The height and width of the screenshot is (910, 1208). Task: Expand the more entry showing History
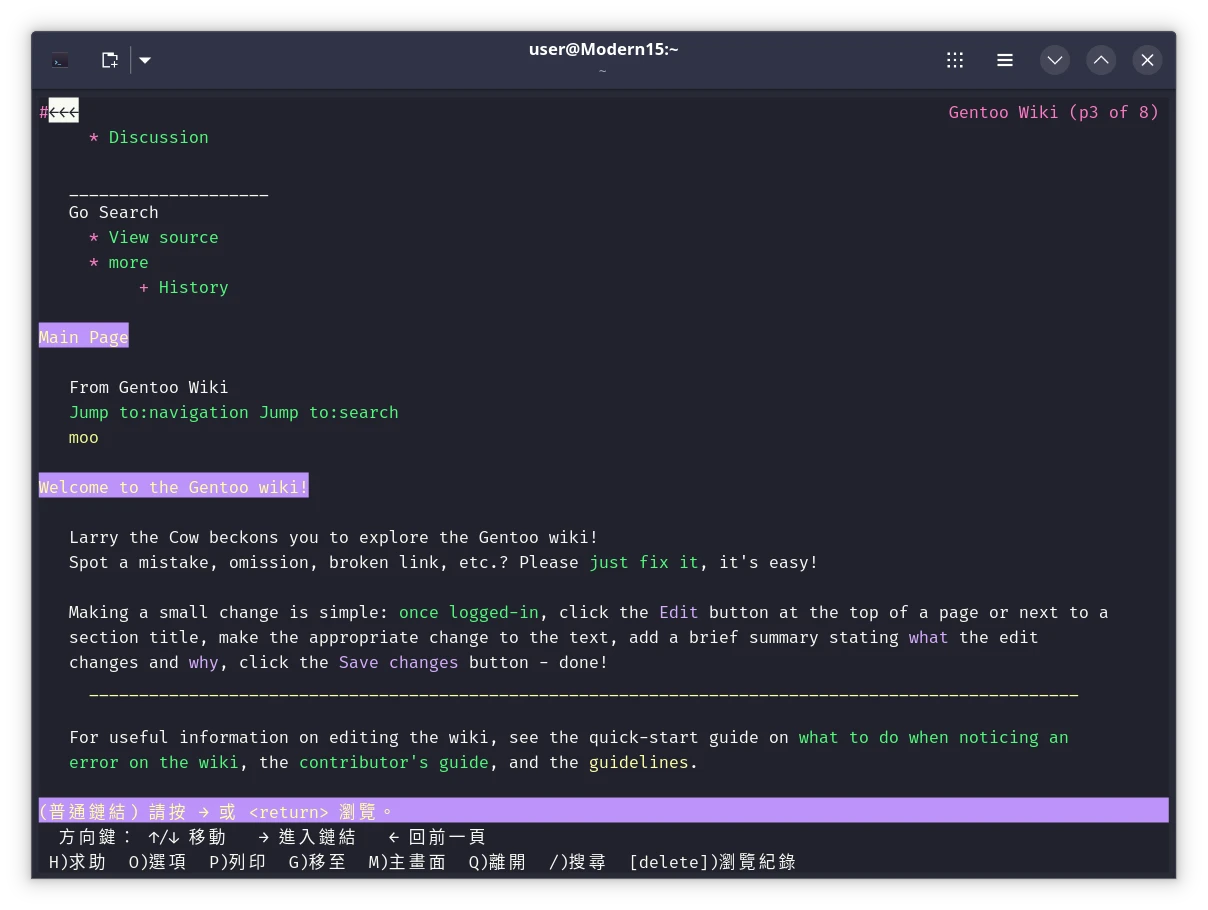(x=128, y=262)
